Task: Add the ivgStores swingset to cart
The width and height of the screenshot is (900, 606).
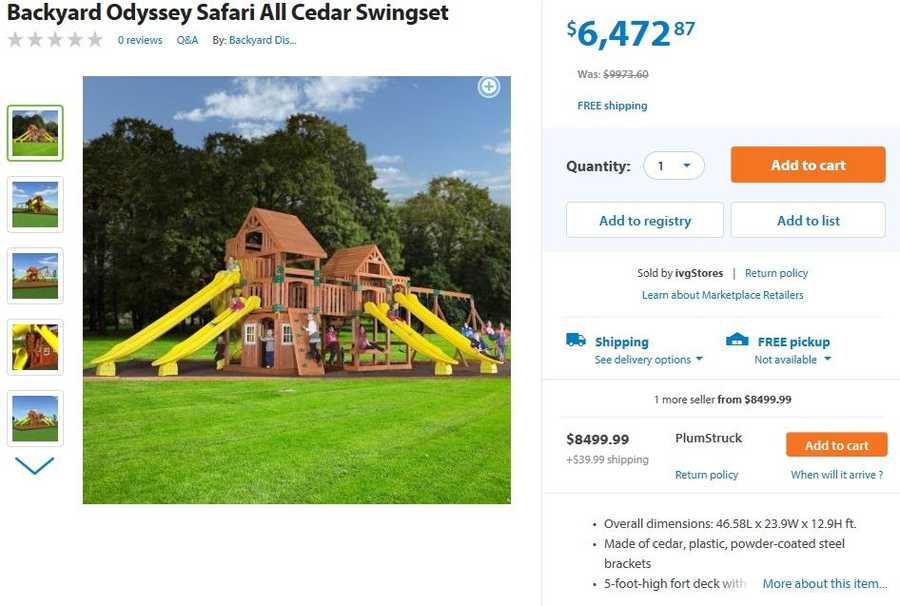Action: click(808, 165)
